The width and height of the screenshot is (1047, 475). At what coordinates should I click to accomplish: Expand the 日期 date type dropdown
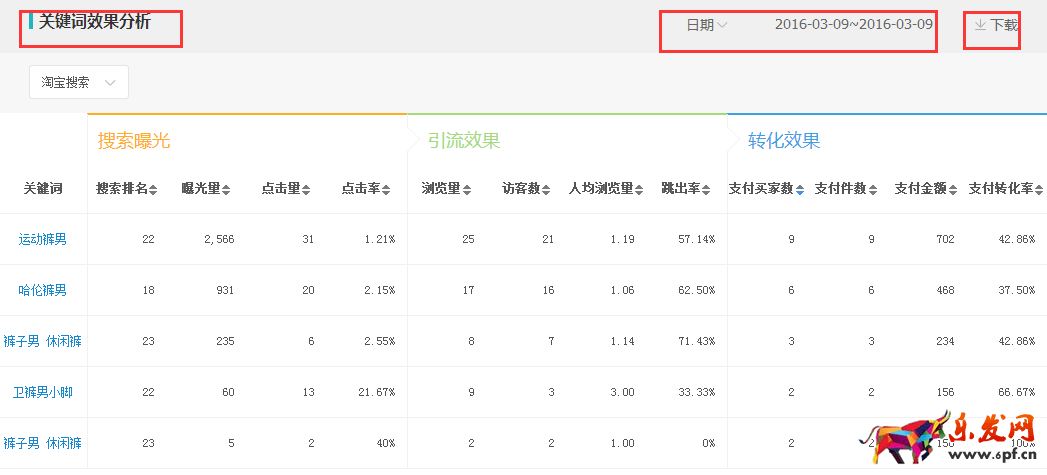coord(706,25)
